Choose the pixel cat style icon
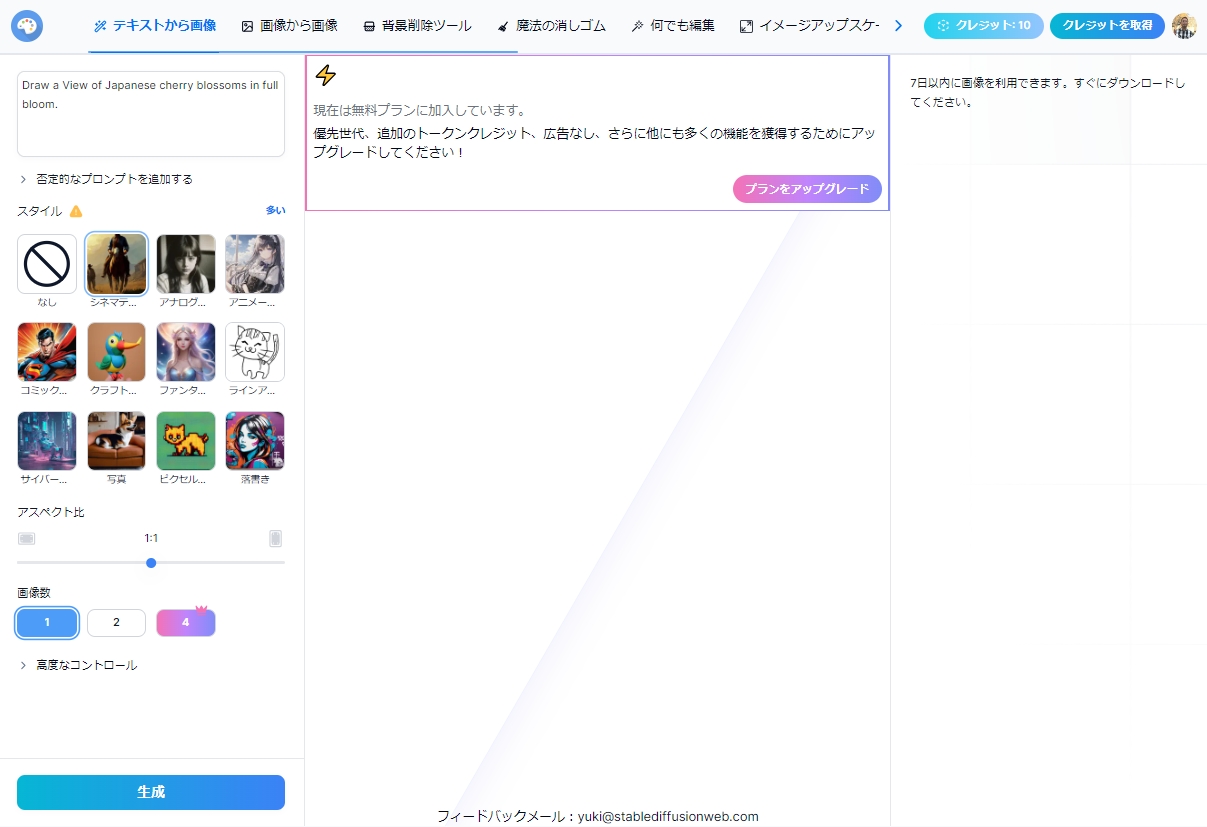 point(186,441)
